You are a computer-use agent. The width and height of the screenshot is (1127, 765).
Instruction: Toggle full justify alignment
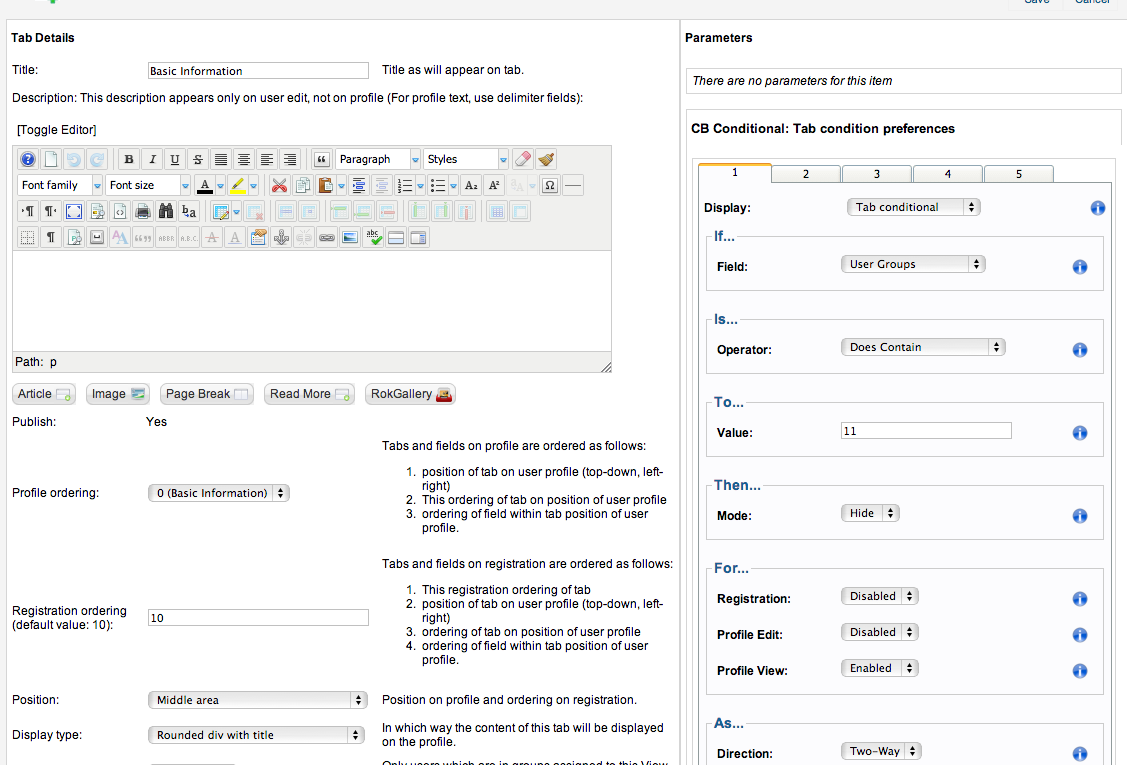(x=221, y=159)
